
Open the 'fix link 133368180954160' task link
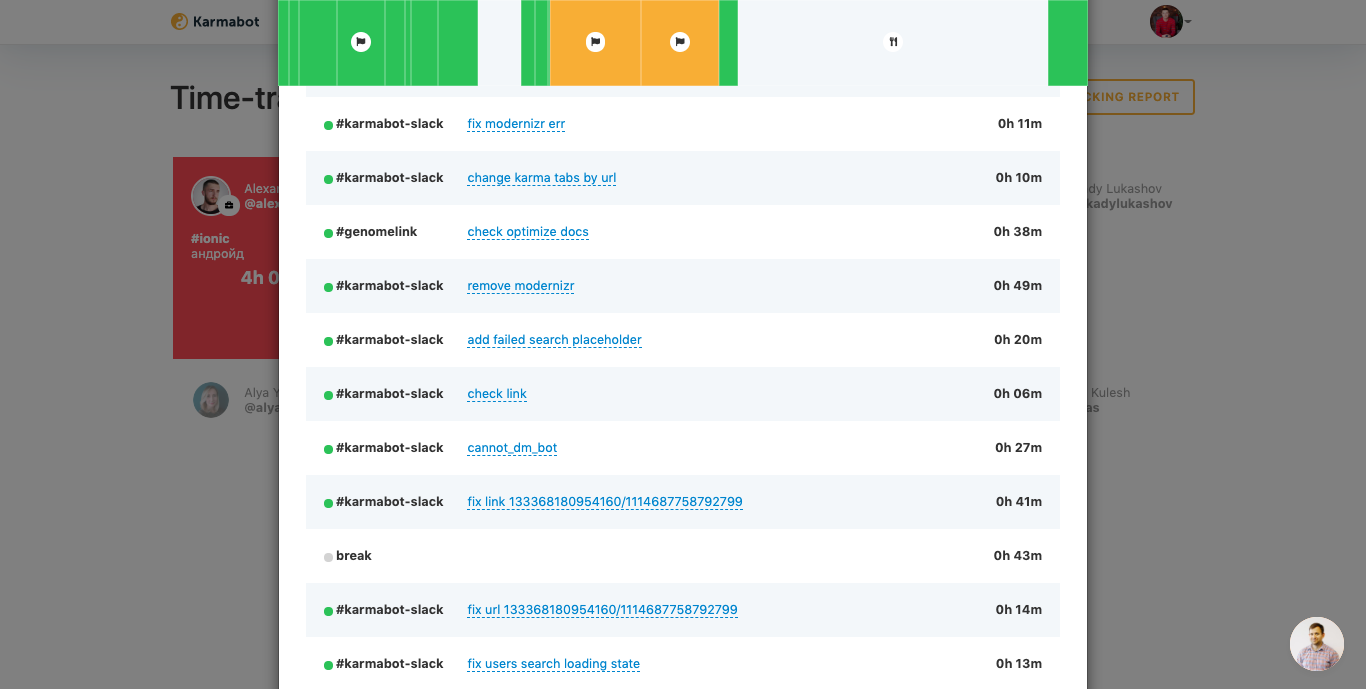pyautogui.click(x=605, y=502)
